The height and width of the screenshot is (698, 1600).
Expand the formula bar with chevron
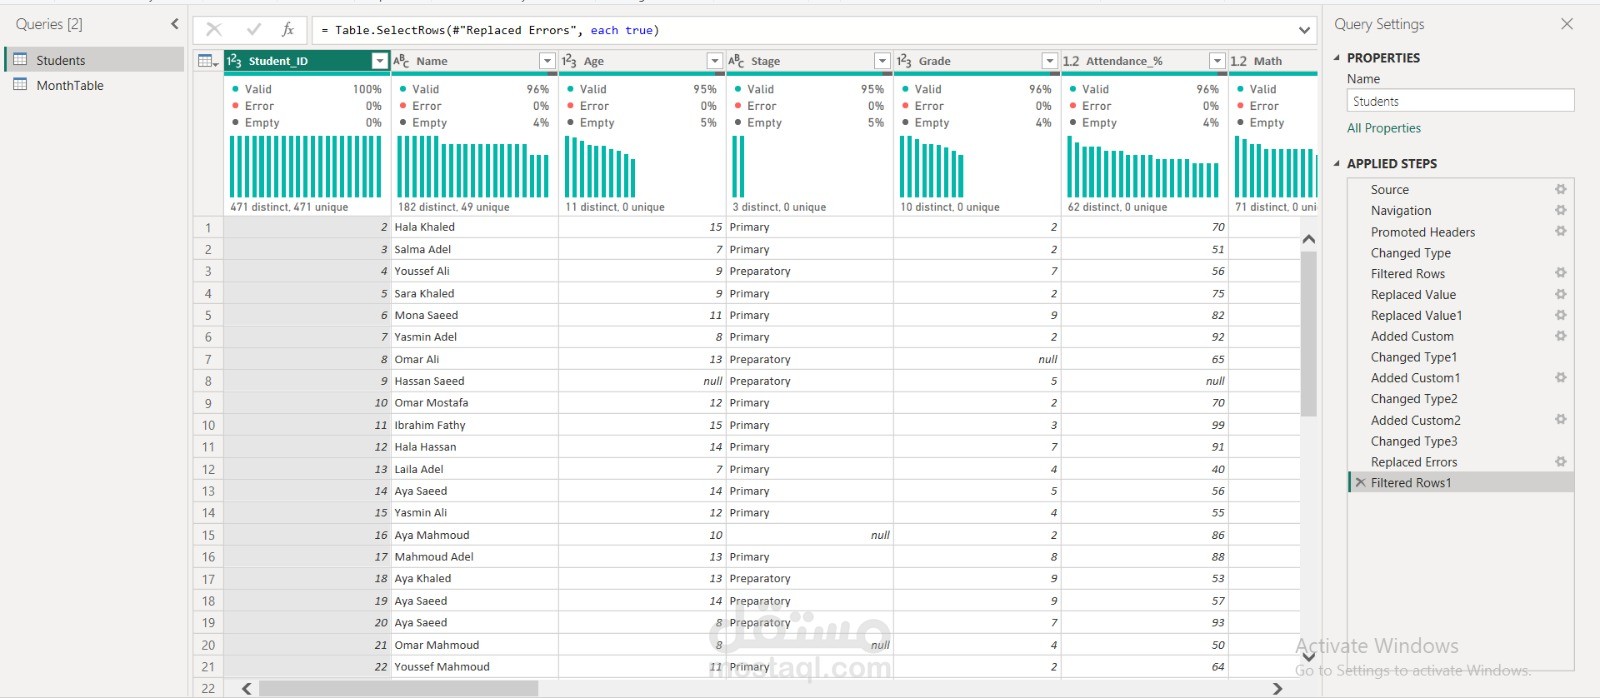coord(1304,30)
